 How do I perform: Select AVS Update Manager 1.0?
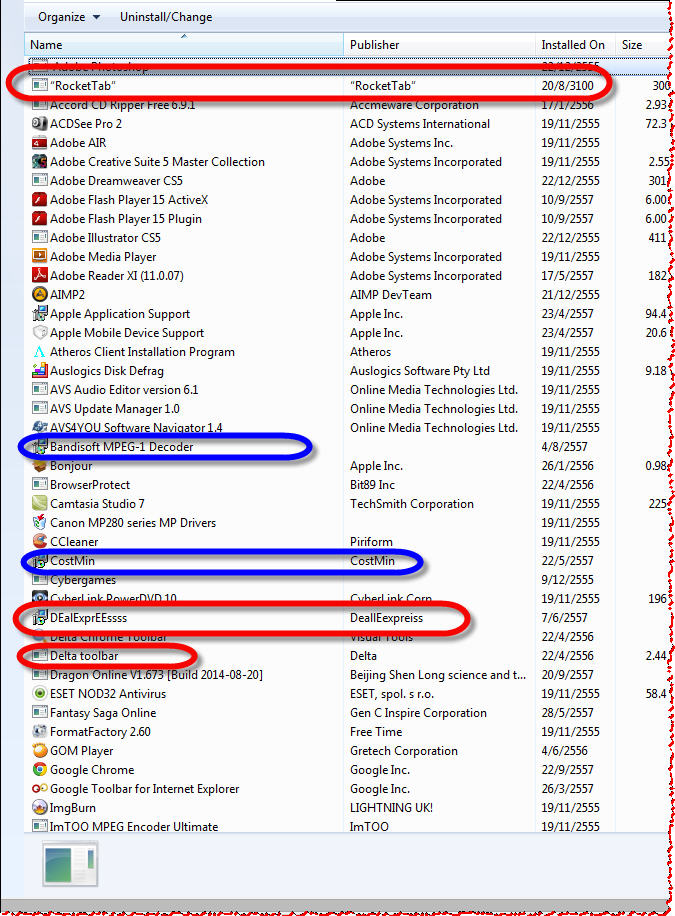click(x=115, y=408)
